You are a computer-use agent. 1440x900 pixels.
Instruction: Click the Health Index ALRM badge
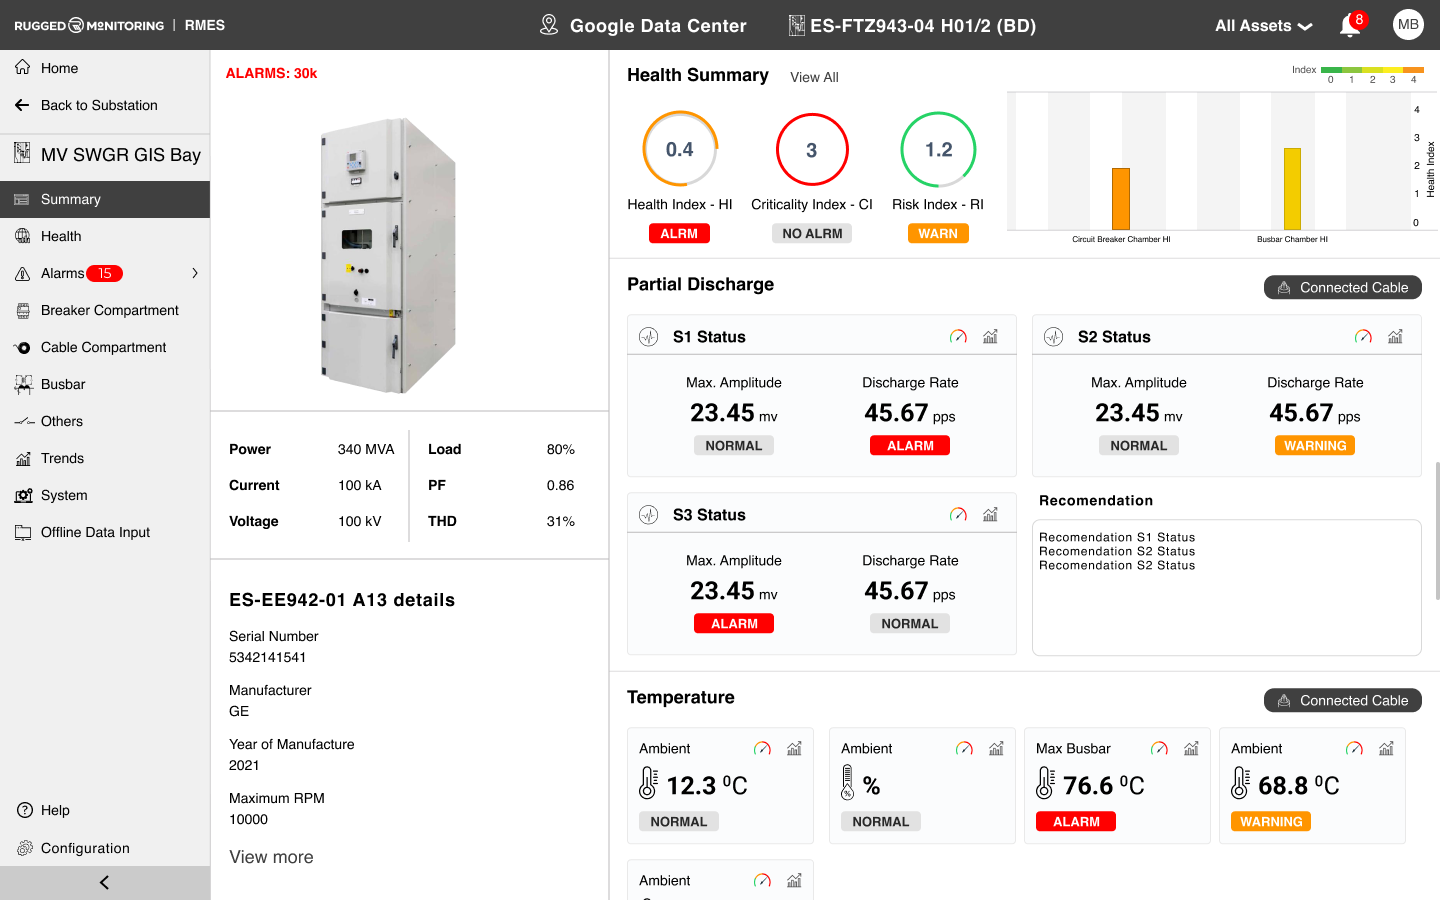click(679, 233)
